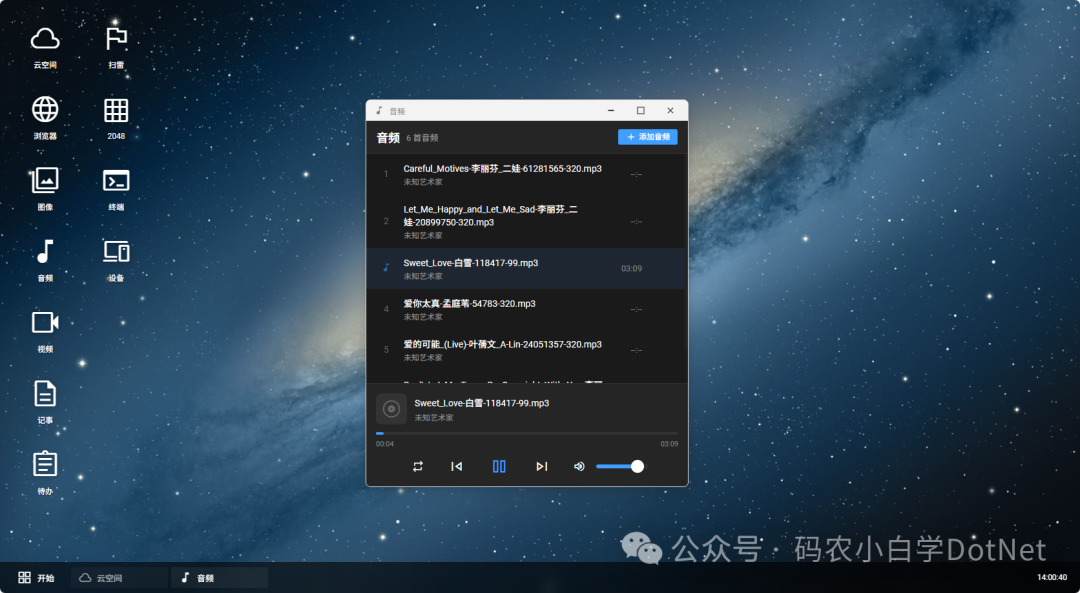
Task: Adjust the volume slider
Action: coord(620,466)
